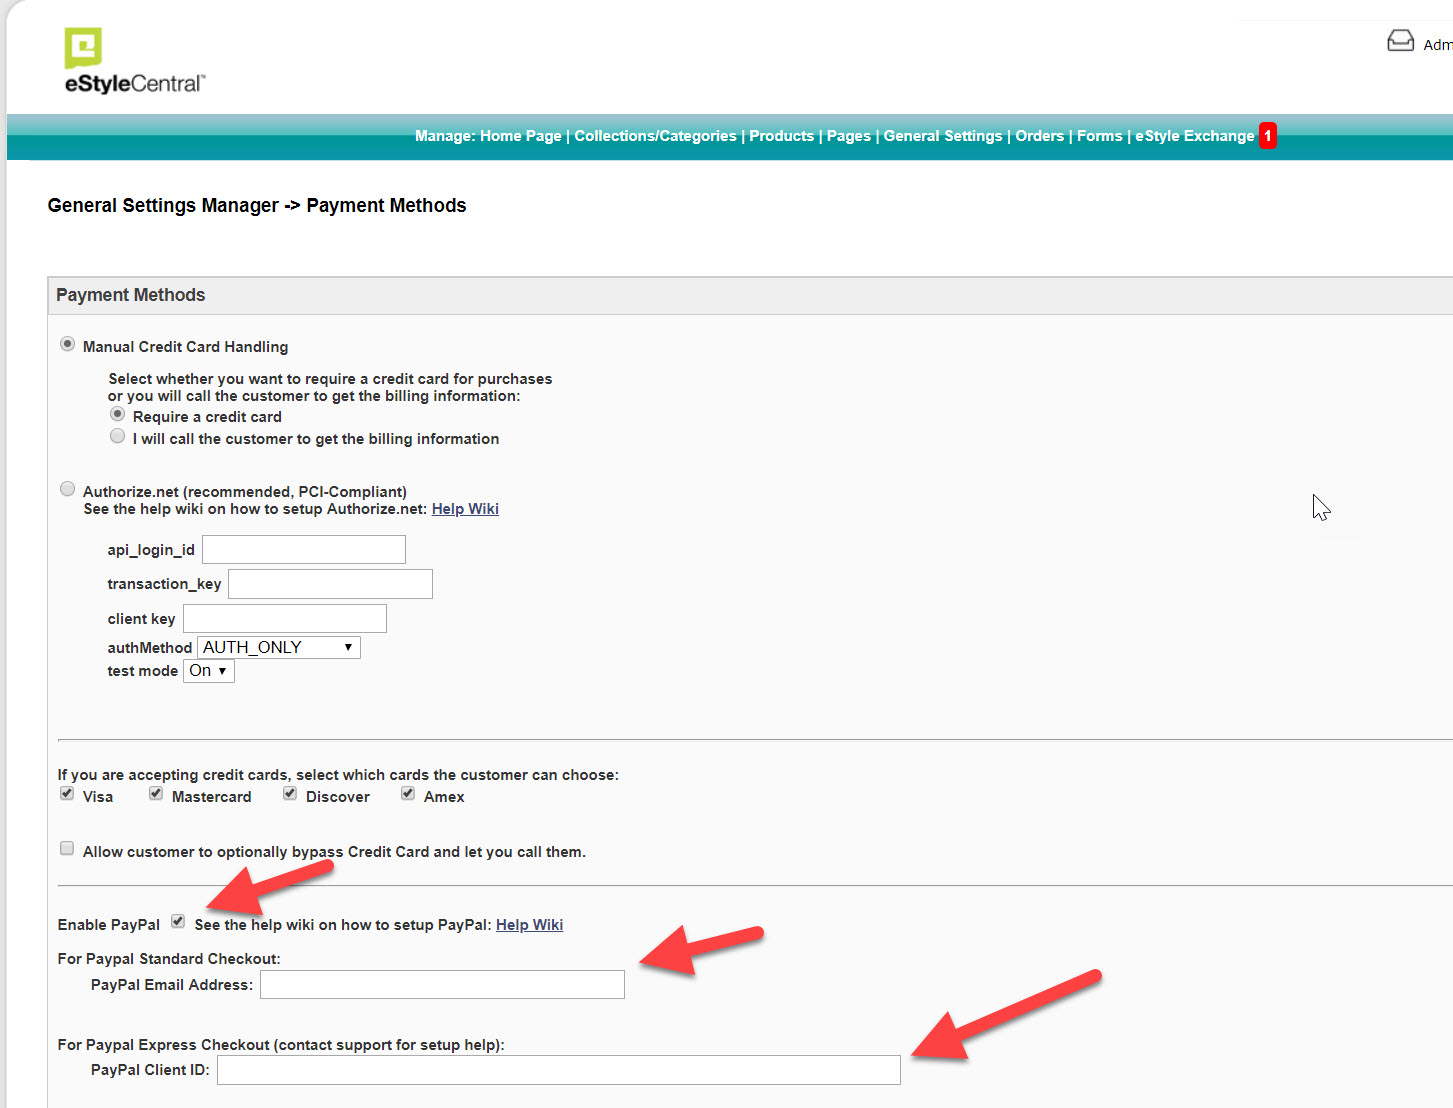Open Authorize.net Help Wiki link

pos(465,509)
